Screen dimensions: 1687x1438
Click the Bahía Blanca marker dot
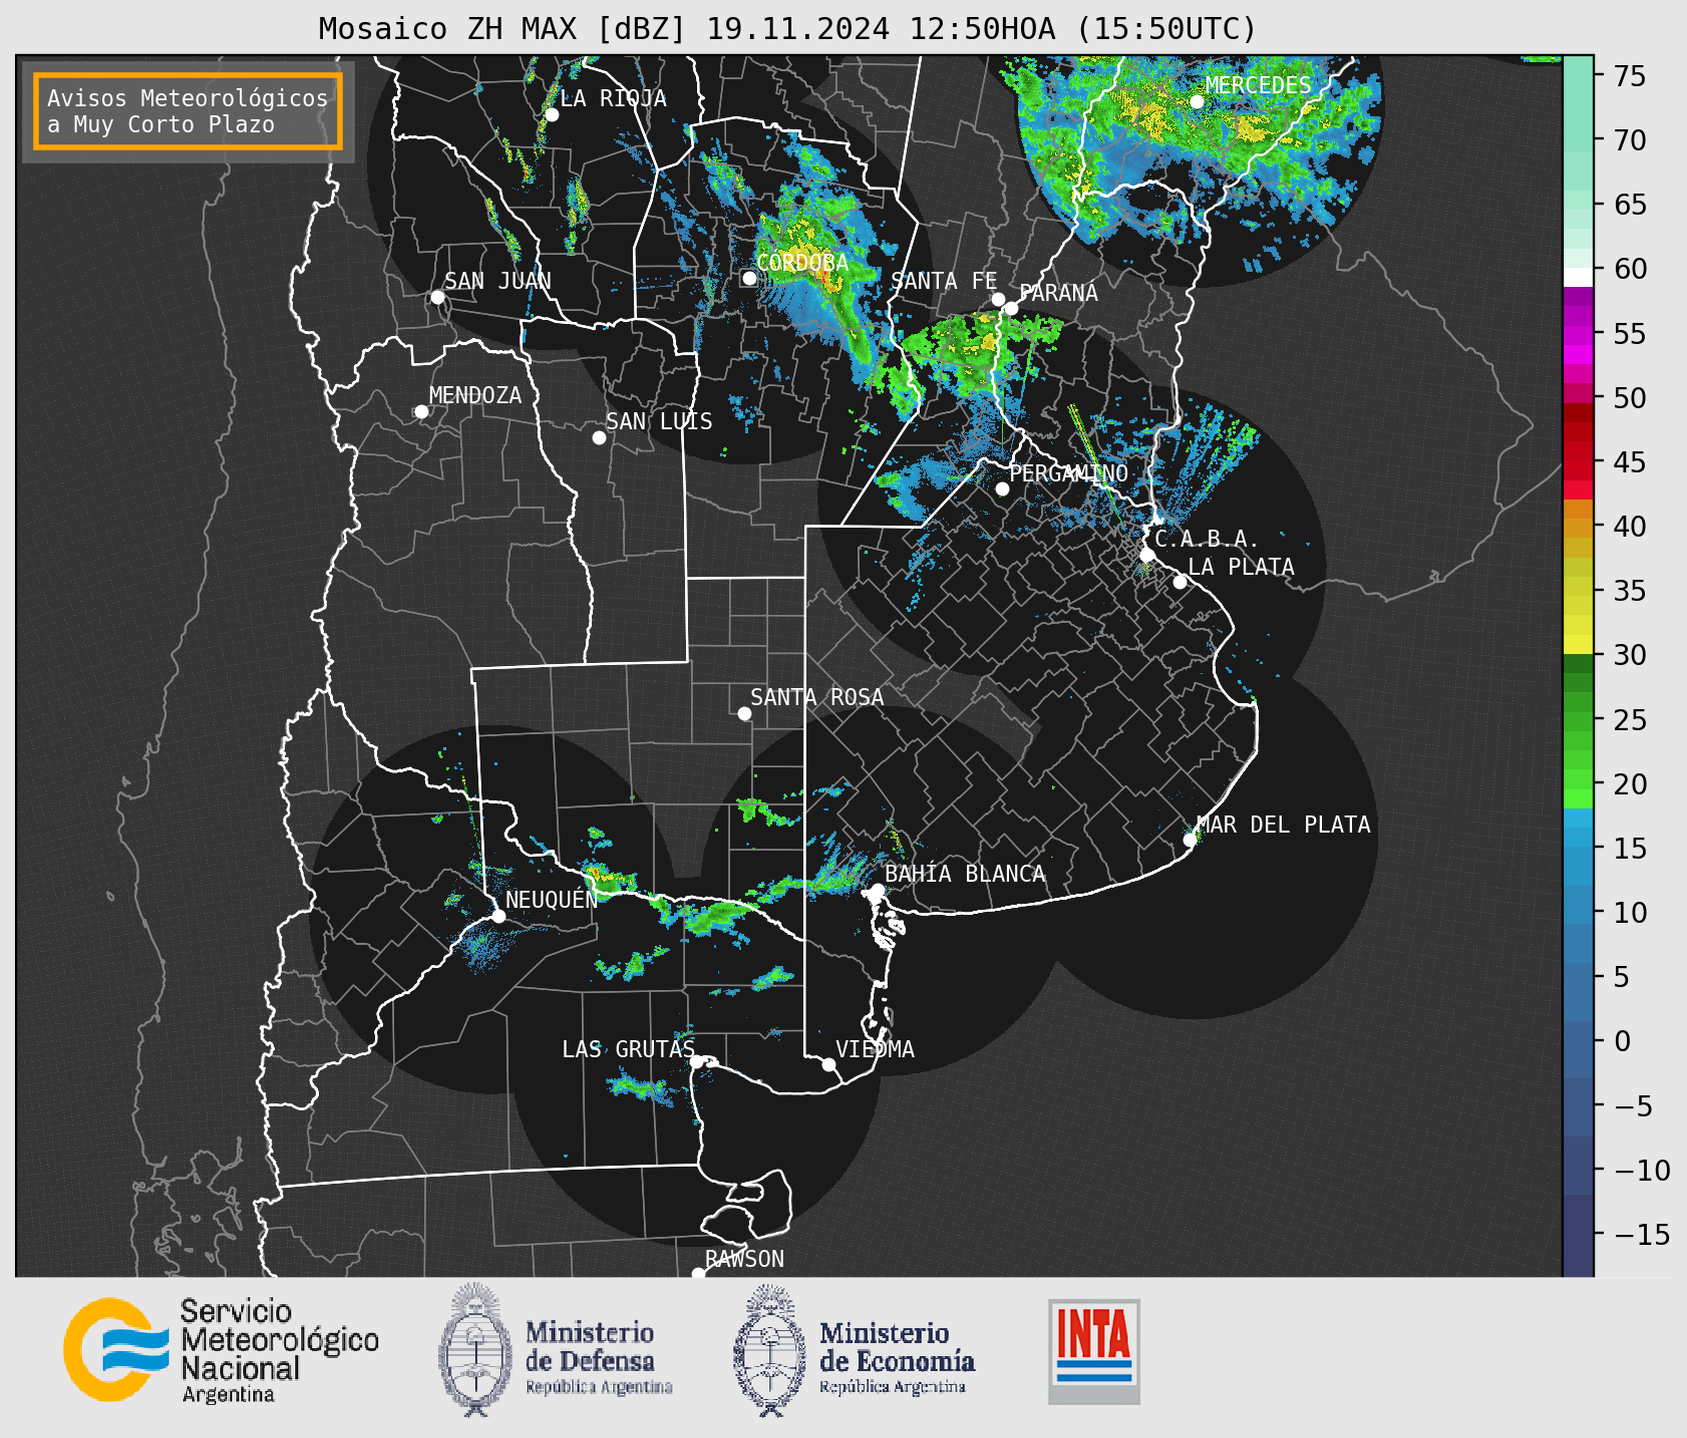[877, 890]
